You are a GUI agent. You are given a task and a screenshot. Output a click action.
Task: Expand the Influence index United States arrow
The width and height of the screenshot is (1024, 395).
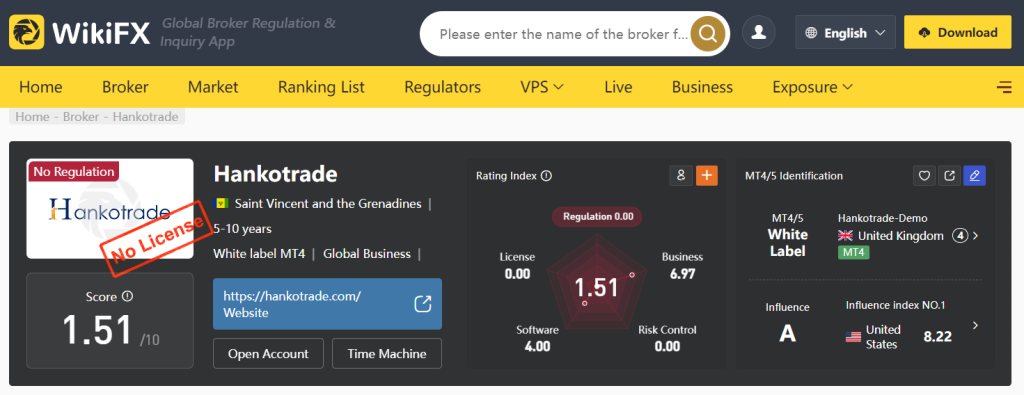click(x=975, y=325)
